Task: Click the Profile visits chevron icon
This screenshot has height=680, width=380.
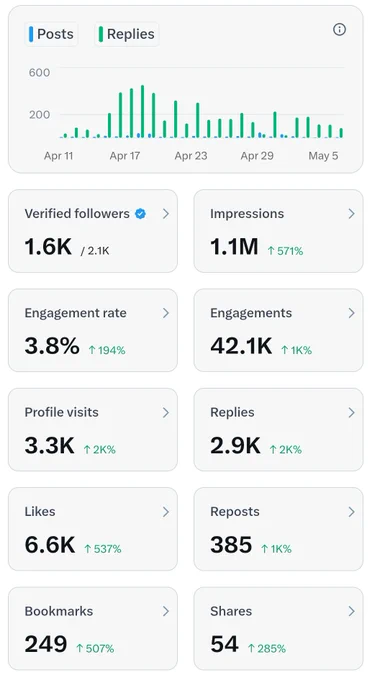Action: coord(166,412)
